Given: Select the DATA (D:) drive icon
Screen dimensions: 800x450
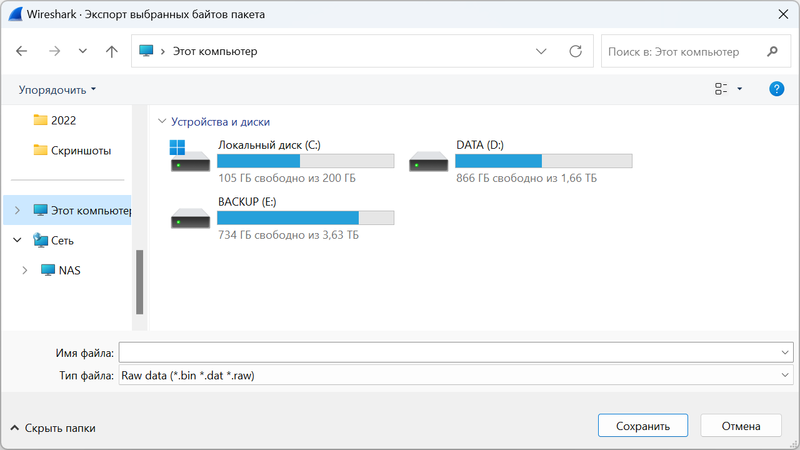Looking at the screenshot, I should [428, 161].
